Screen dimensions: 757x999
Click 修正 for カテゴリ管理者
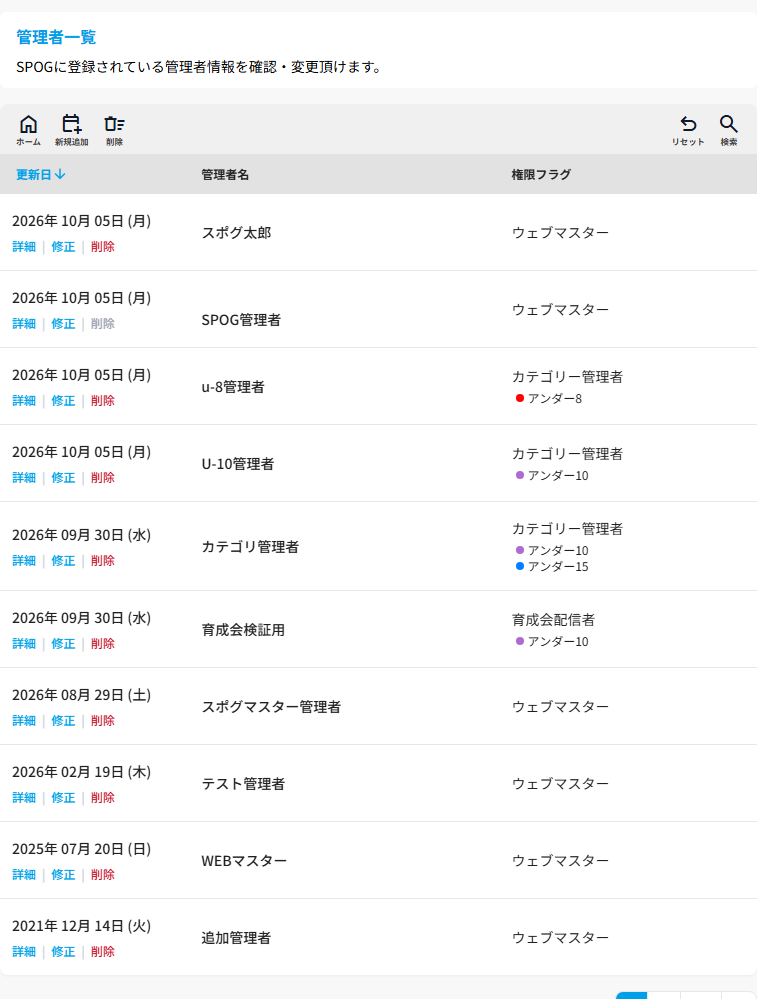[63, 561]
